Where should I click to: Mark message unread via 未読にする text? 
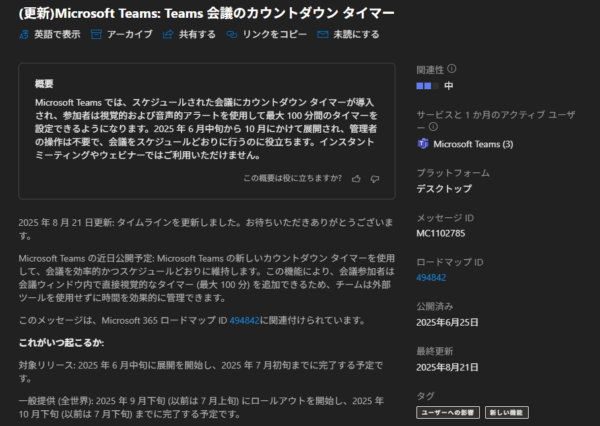[354, 35]
